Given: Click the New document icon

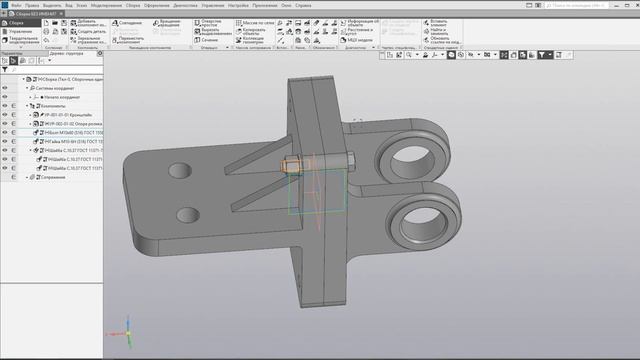Looking at the screenshot, I should [x=46, y=23].
